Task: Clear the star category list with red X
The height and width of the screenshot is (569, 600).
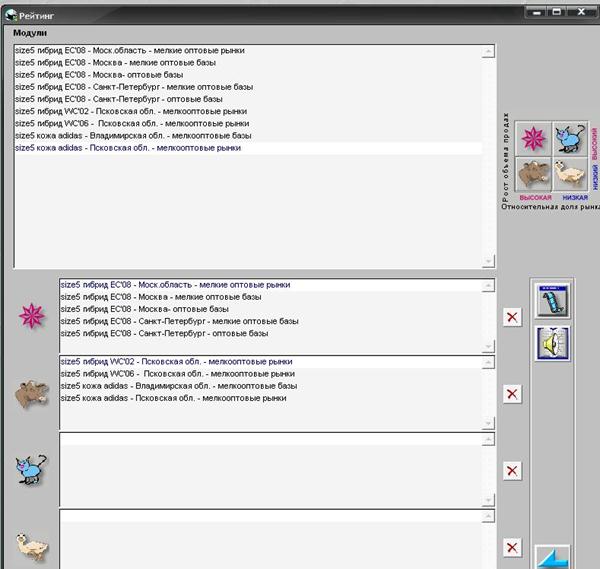Action: (512, 317)
